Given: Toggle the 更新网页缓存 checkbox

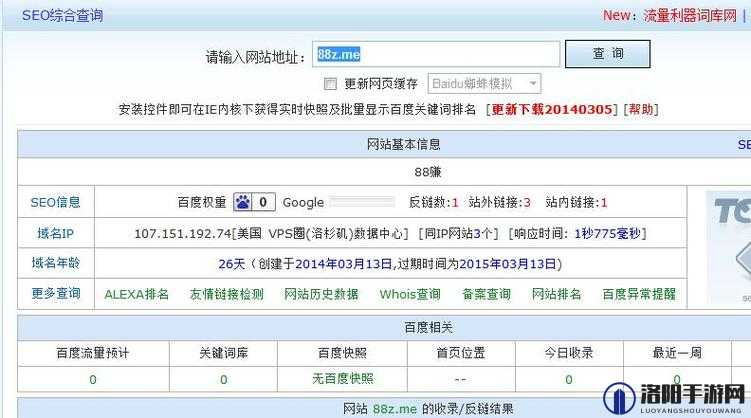Looking at the screenshot, I should point(330,84).
